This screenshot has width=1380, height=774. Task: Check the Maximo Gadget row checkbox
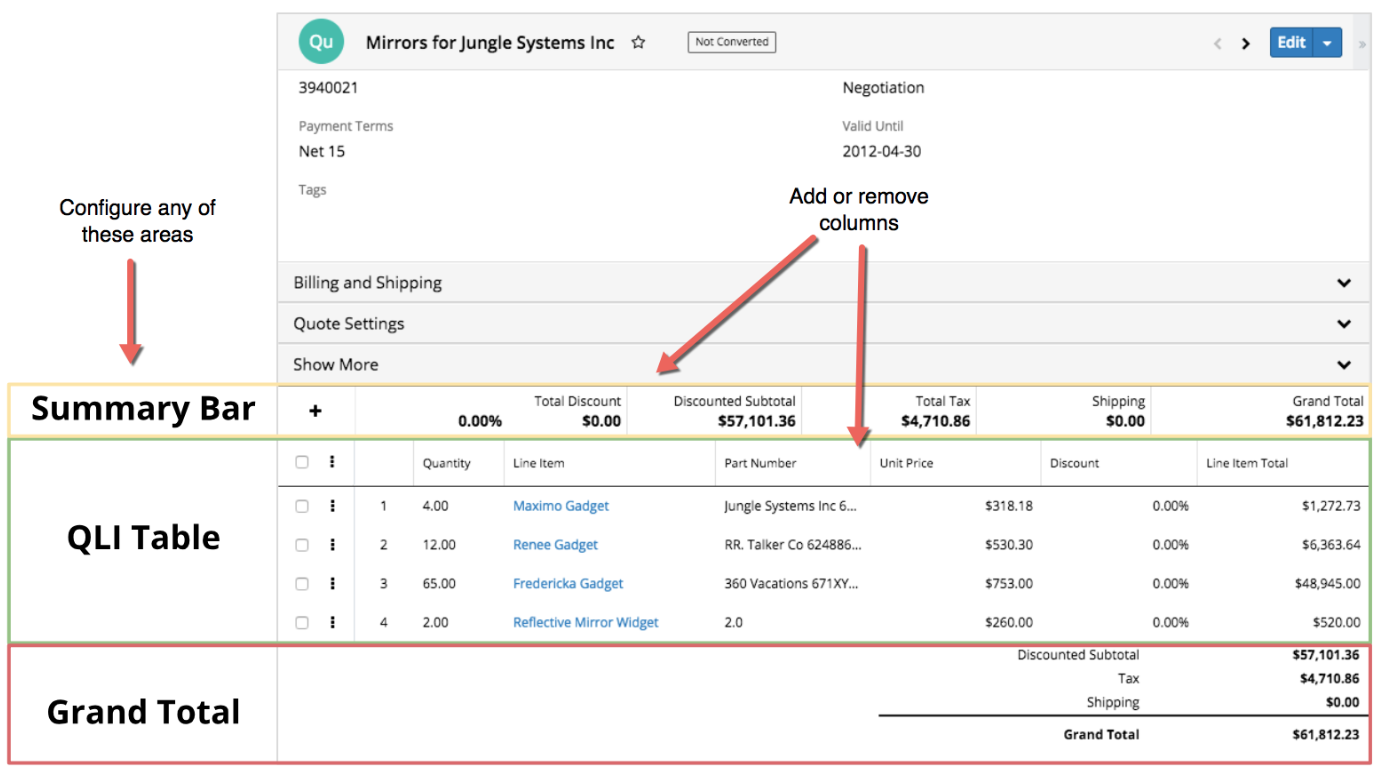click(302, 506)
